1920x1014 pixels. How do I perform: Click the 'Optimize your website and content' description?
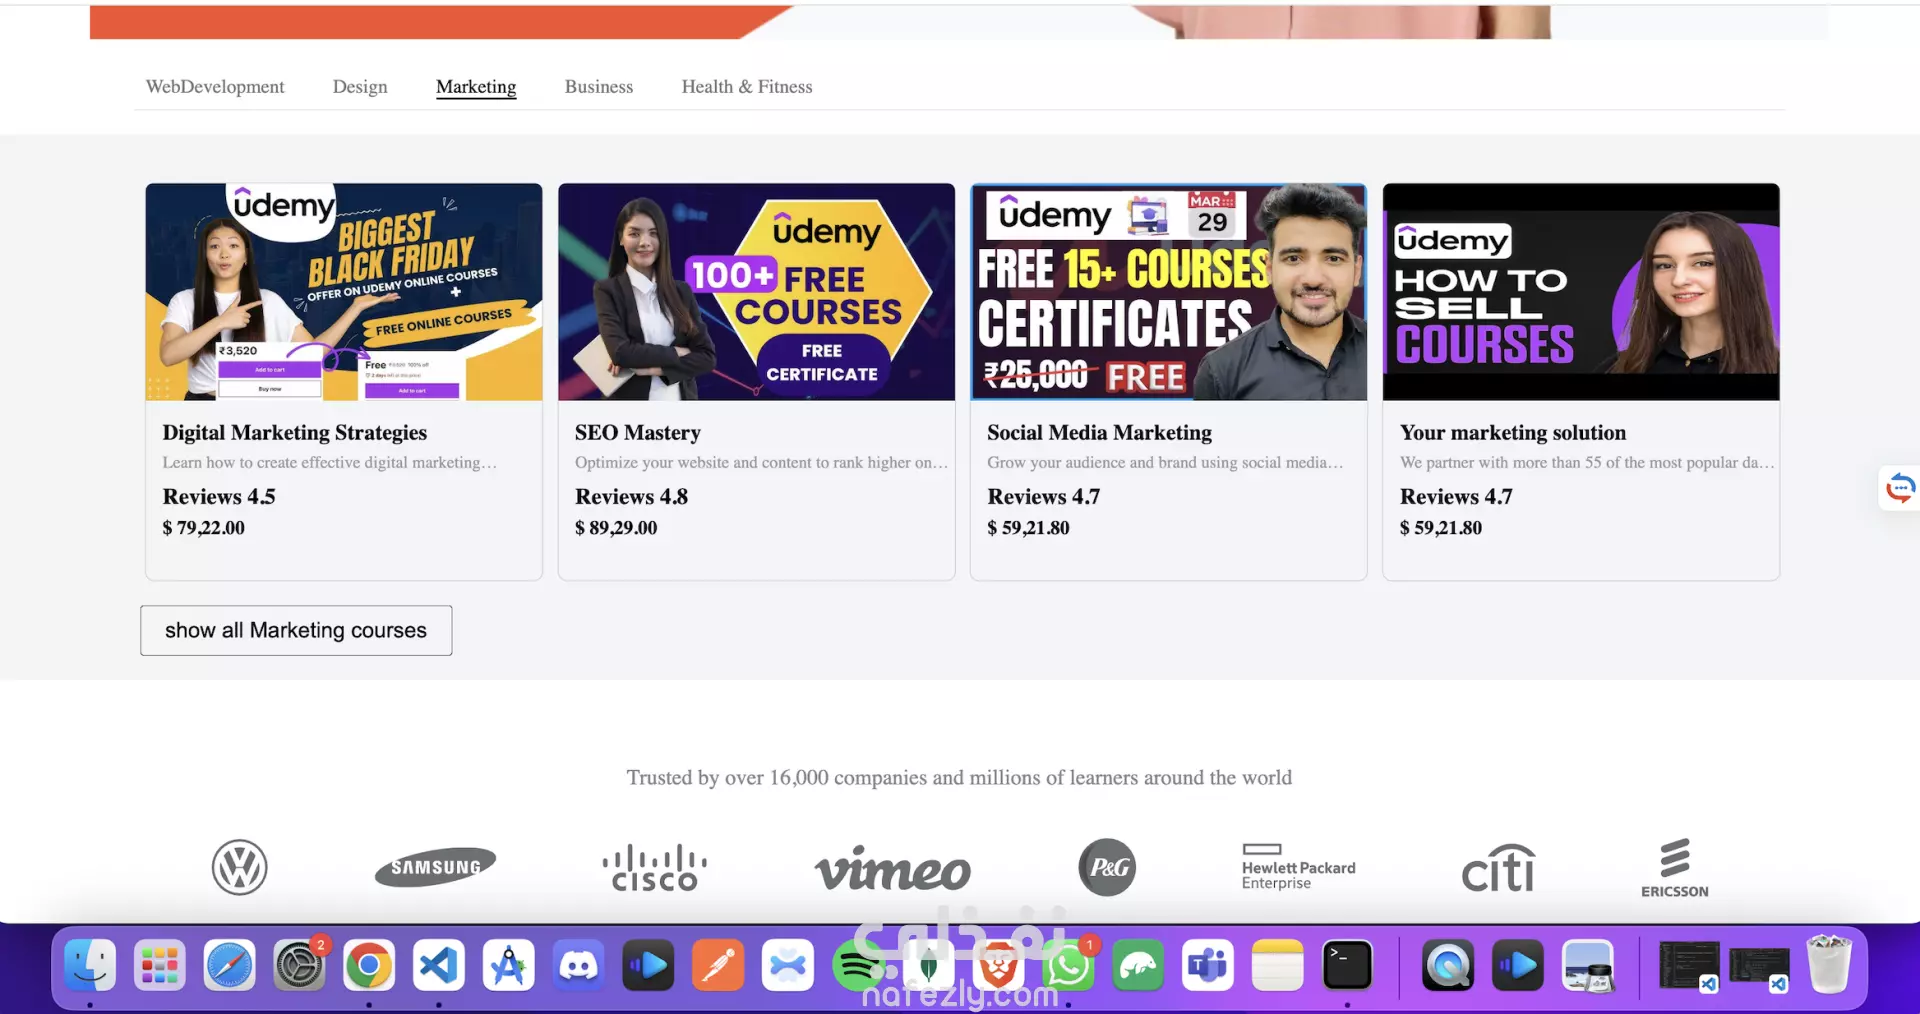761,462
